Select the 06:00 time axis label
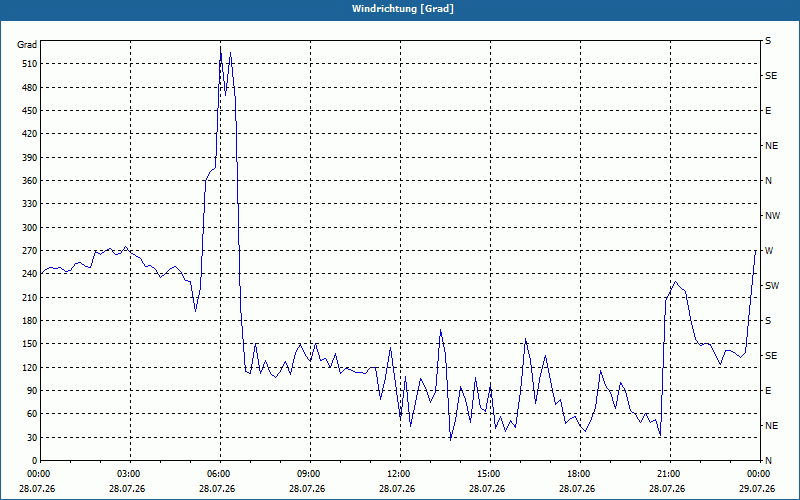Screen dimensions: 800x500 220,474
